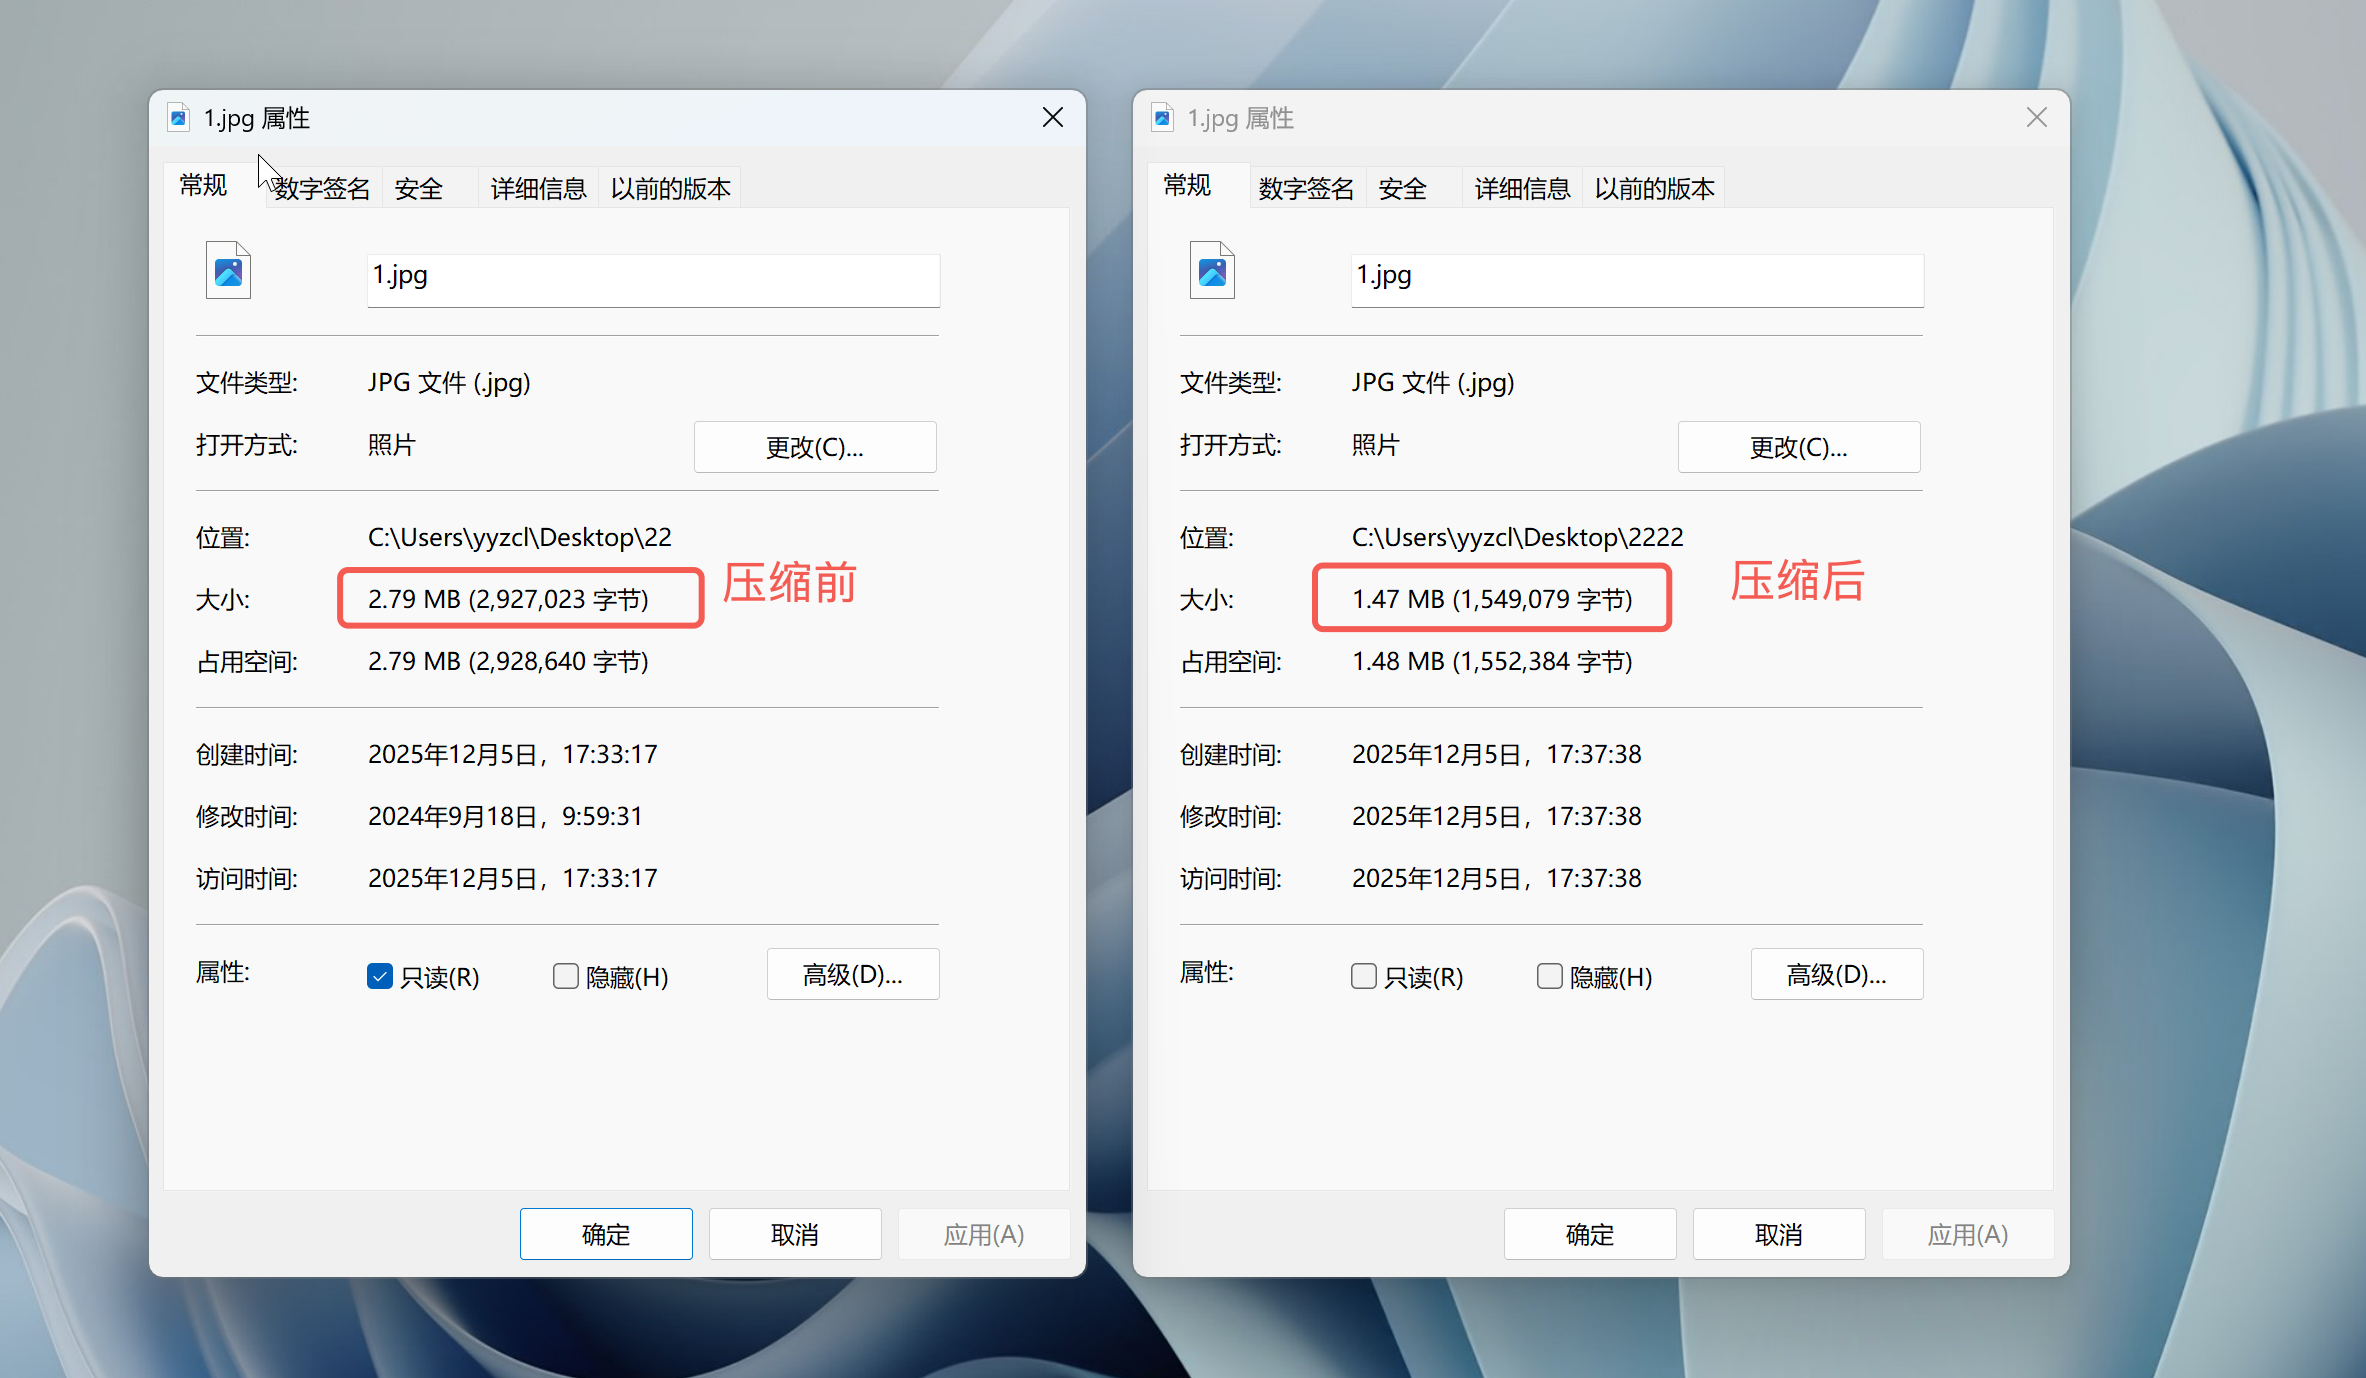Click 更改(C)... button in left dialog

click(814, 447)
